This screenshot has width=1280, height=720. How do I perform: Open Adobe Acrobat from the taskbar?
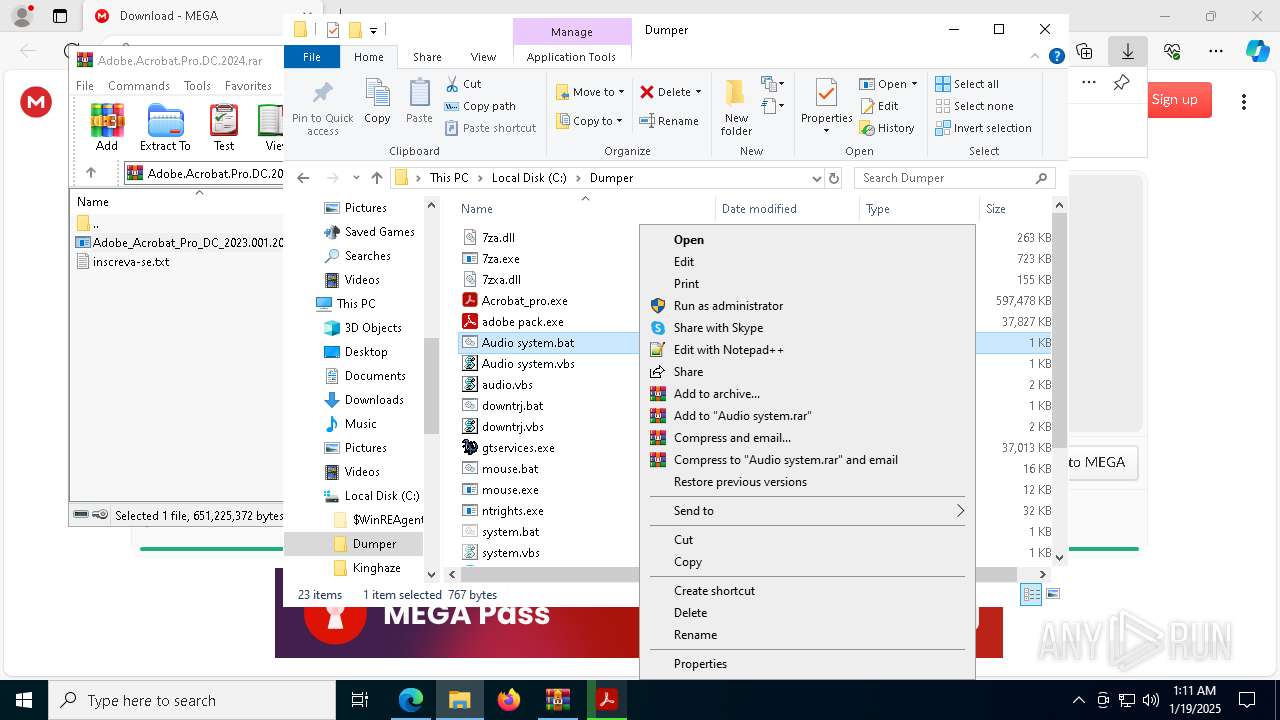coord(606,700)
